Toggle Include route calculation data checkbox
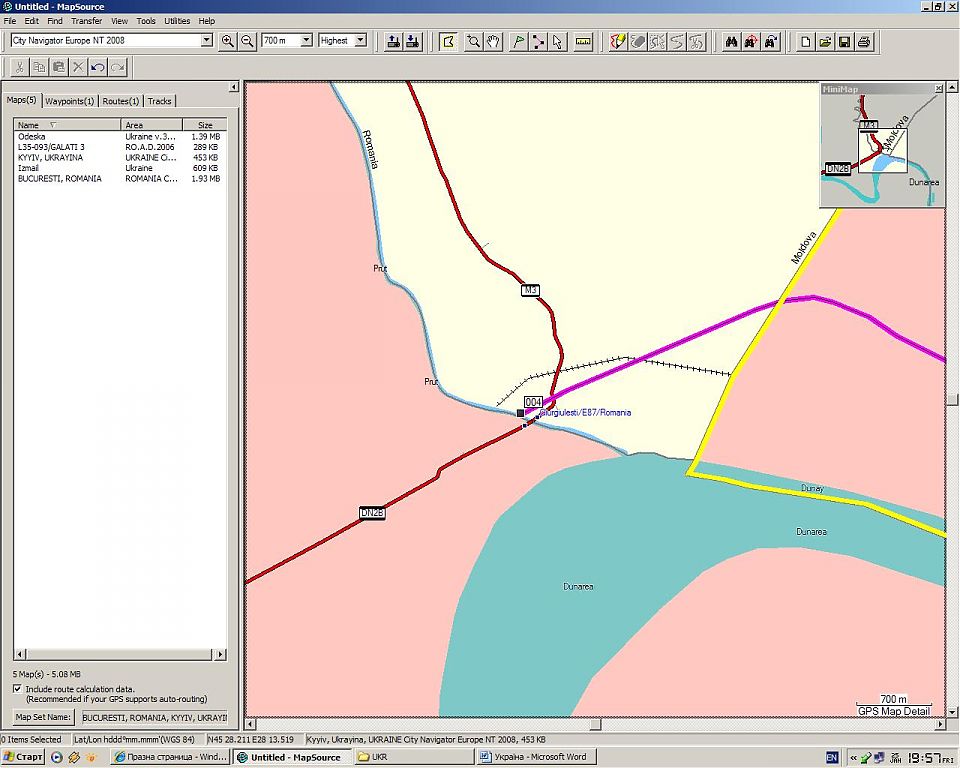 pos(18,689)
